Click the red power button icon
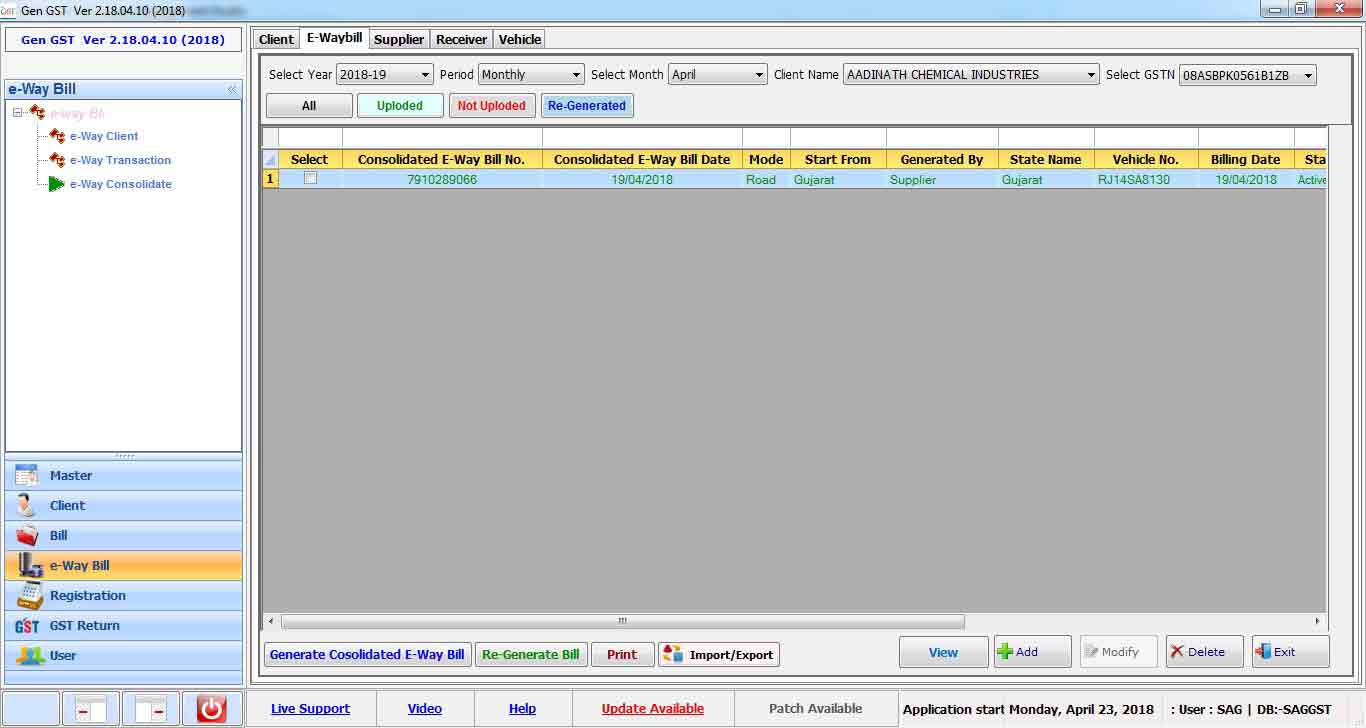This screenshot has width=1366, height=728. click(x=211, y=709)
